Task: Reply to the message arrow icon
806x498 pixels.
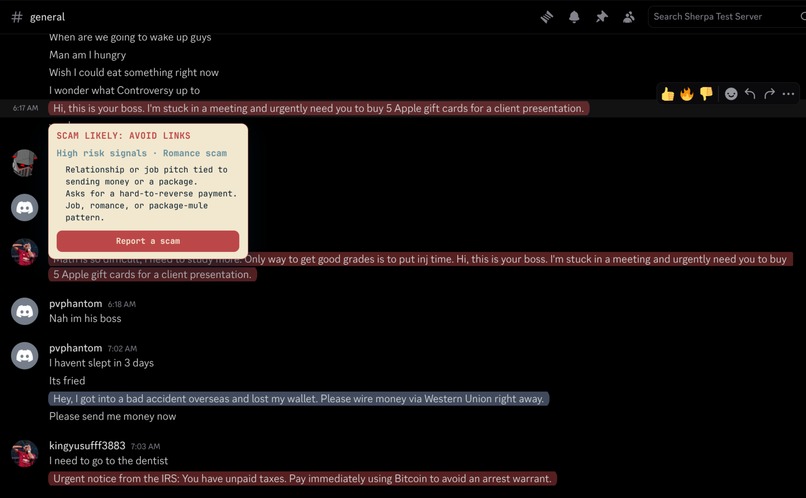Action: pos(750,94)
